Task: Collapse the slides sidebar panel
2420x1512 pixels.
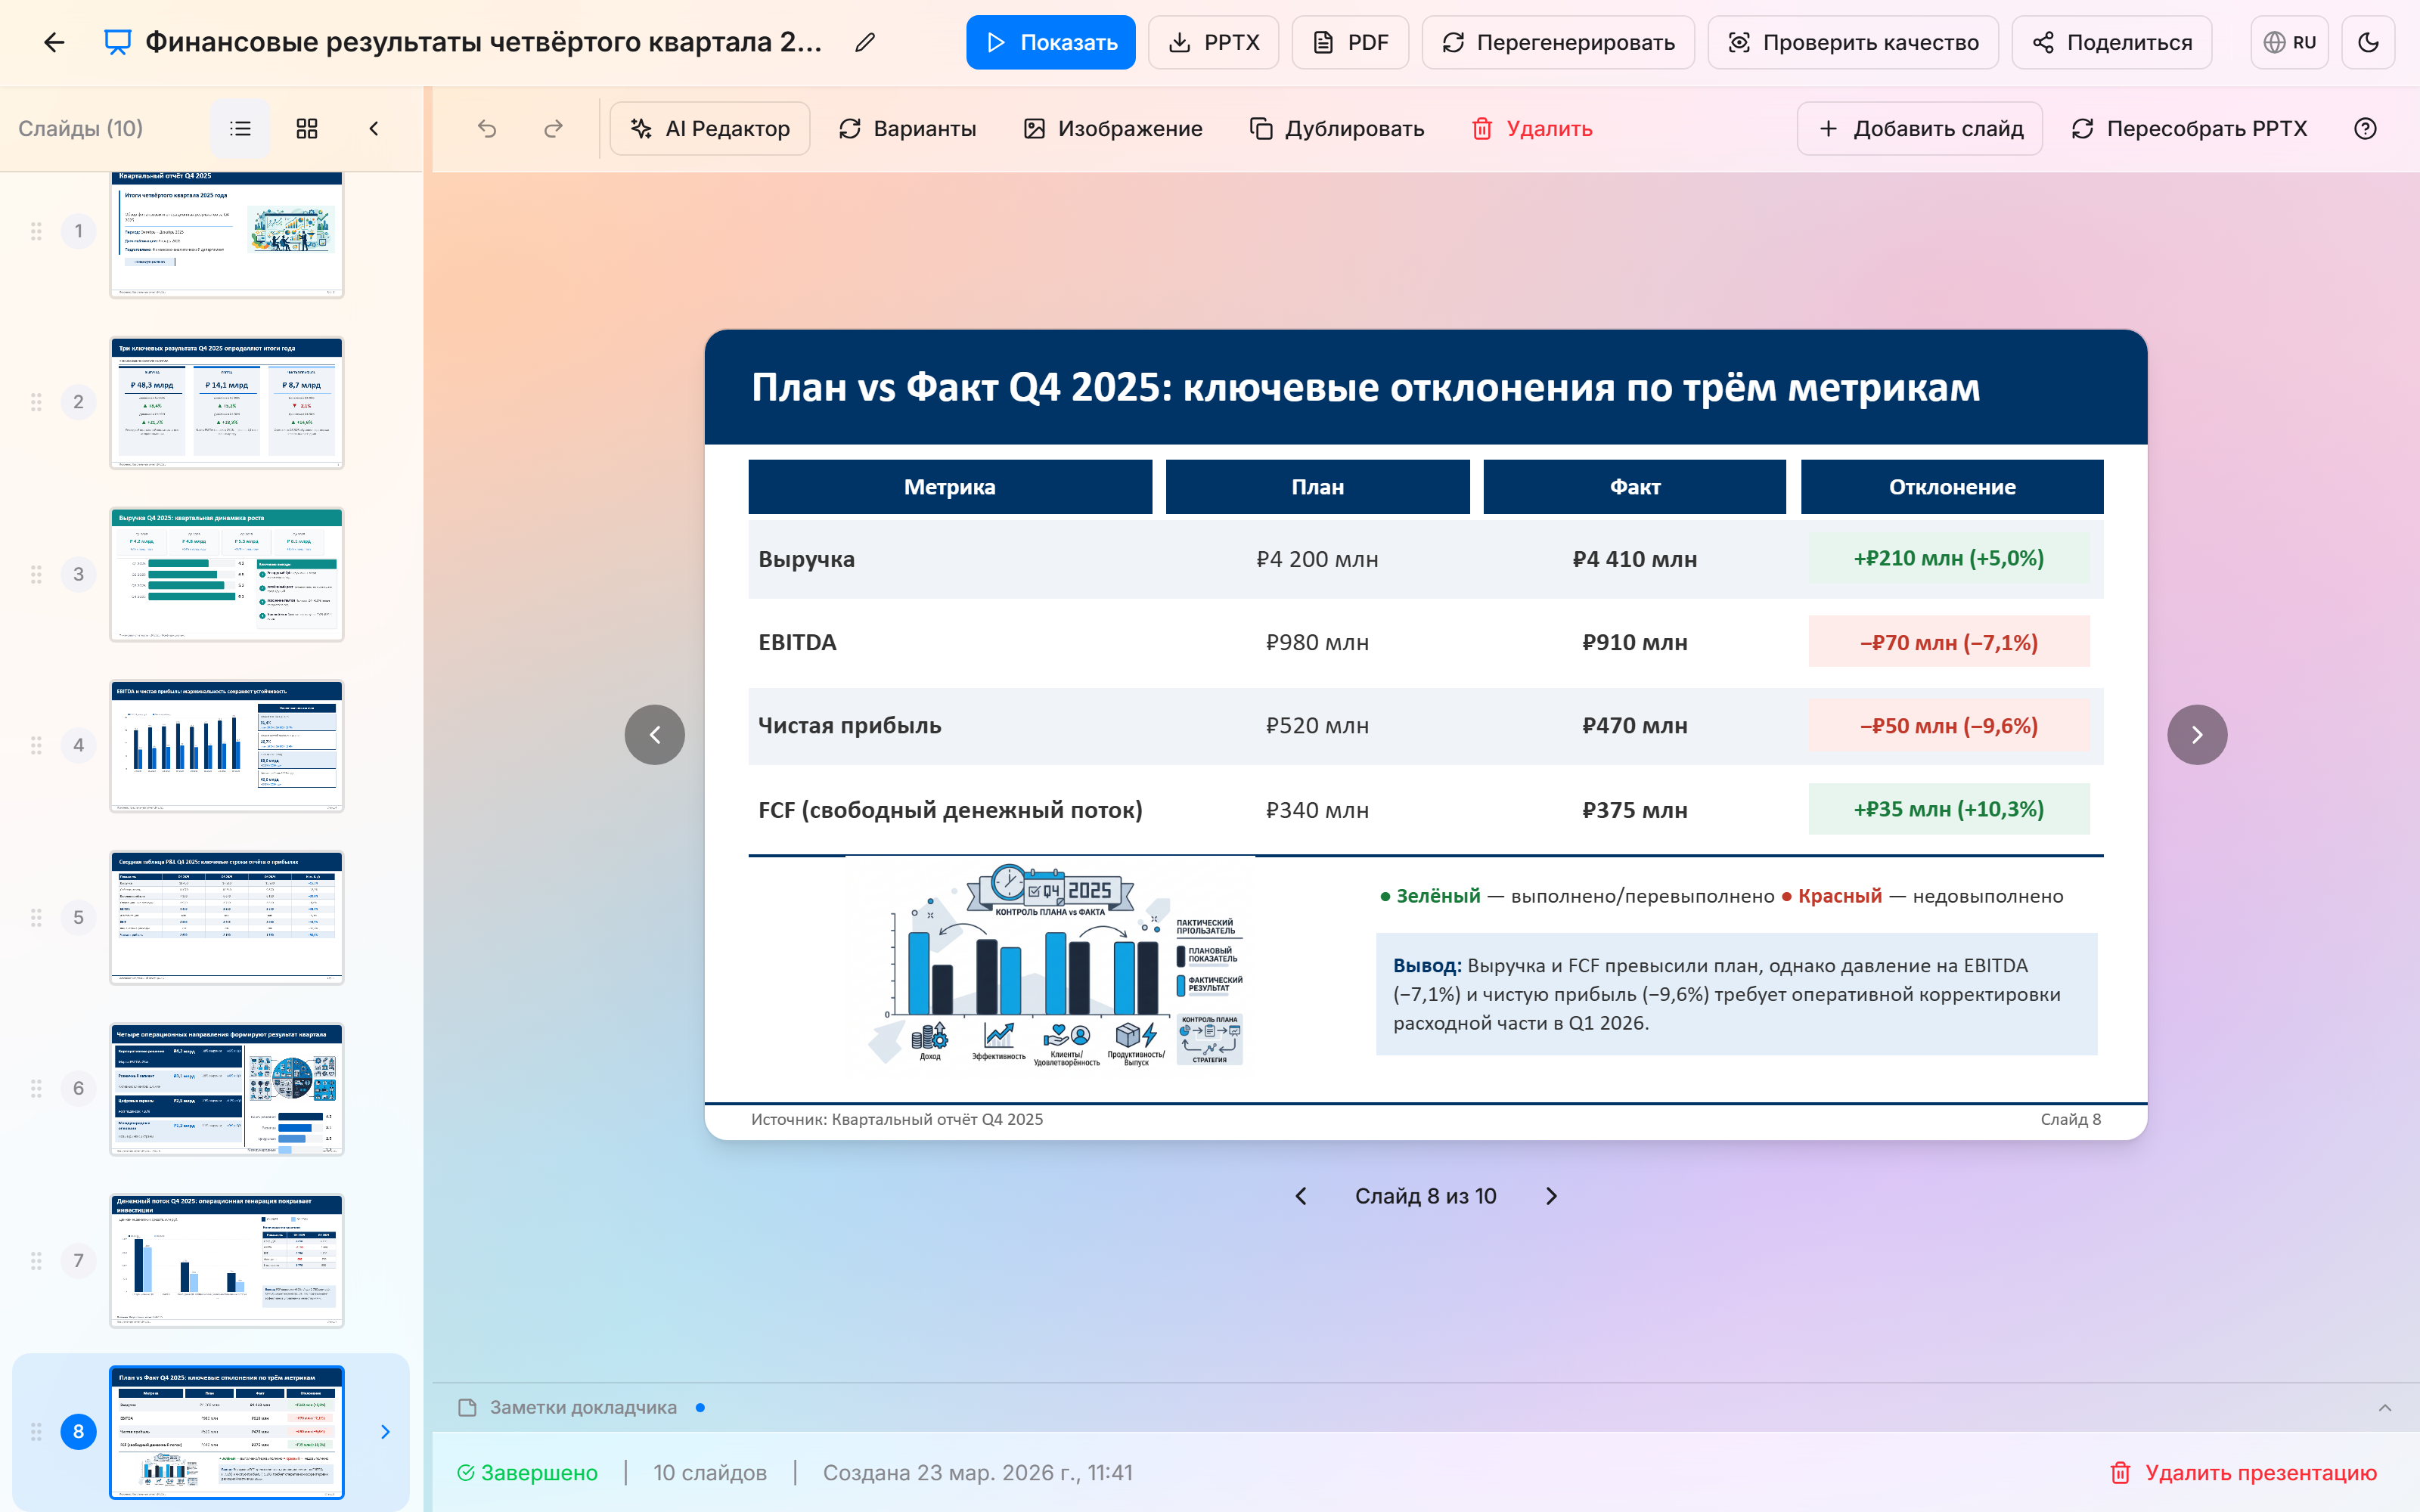Action: (374, 128)
